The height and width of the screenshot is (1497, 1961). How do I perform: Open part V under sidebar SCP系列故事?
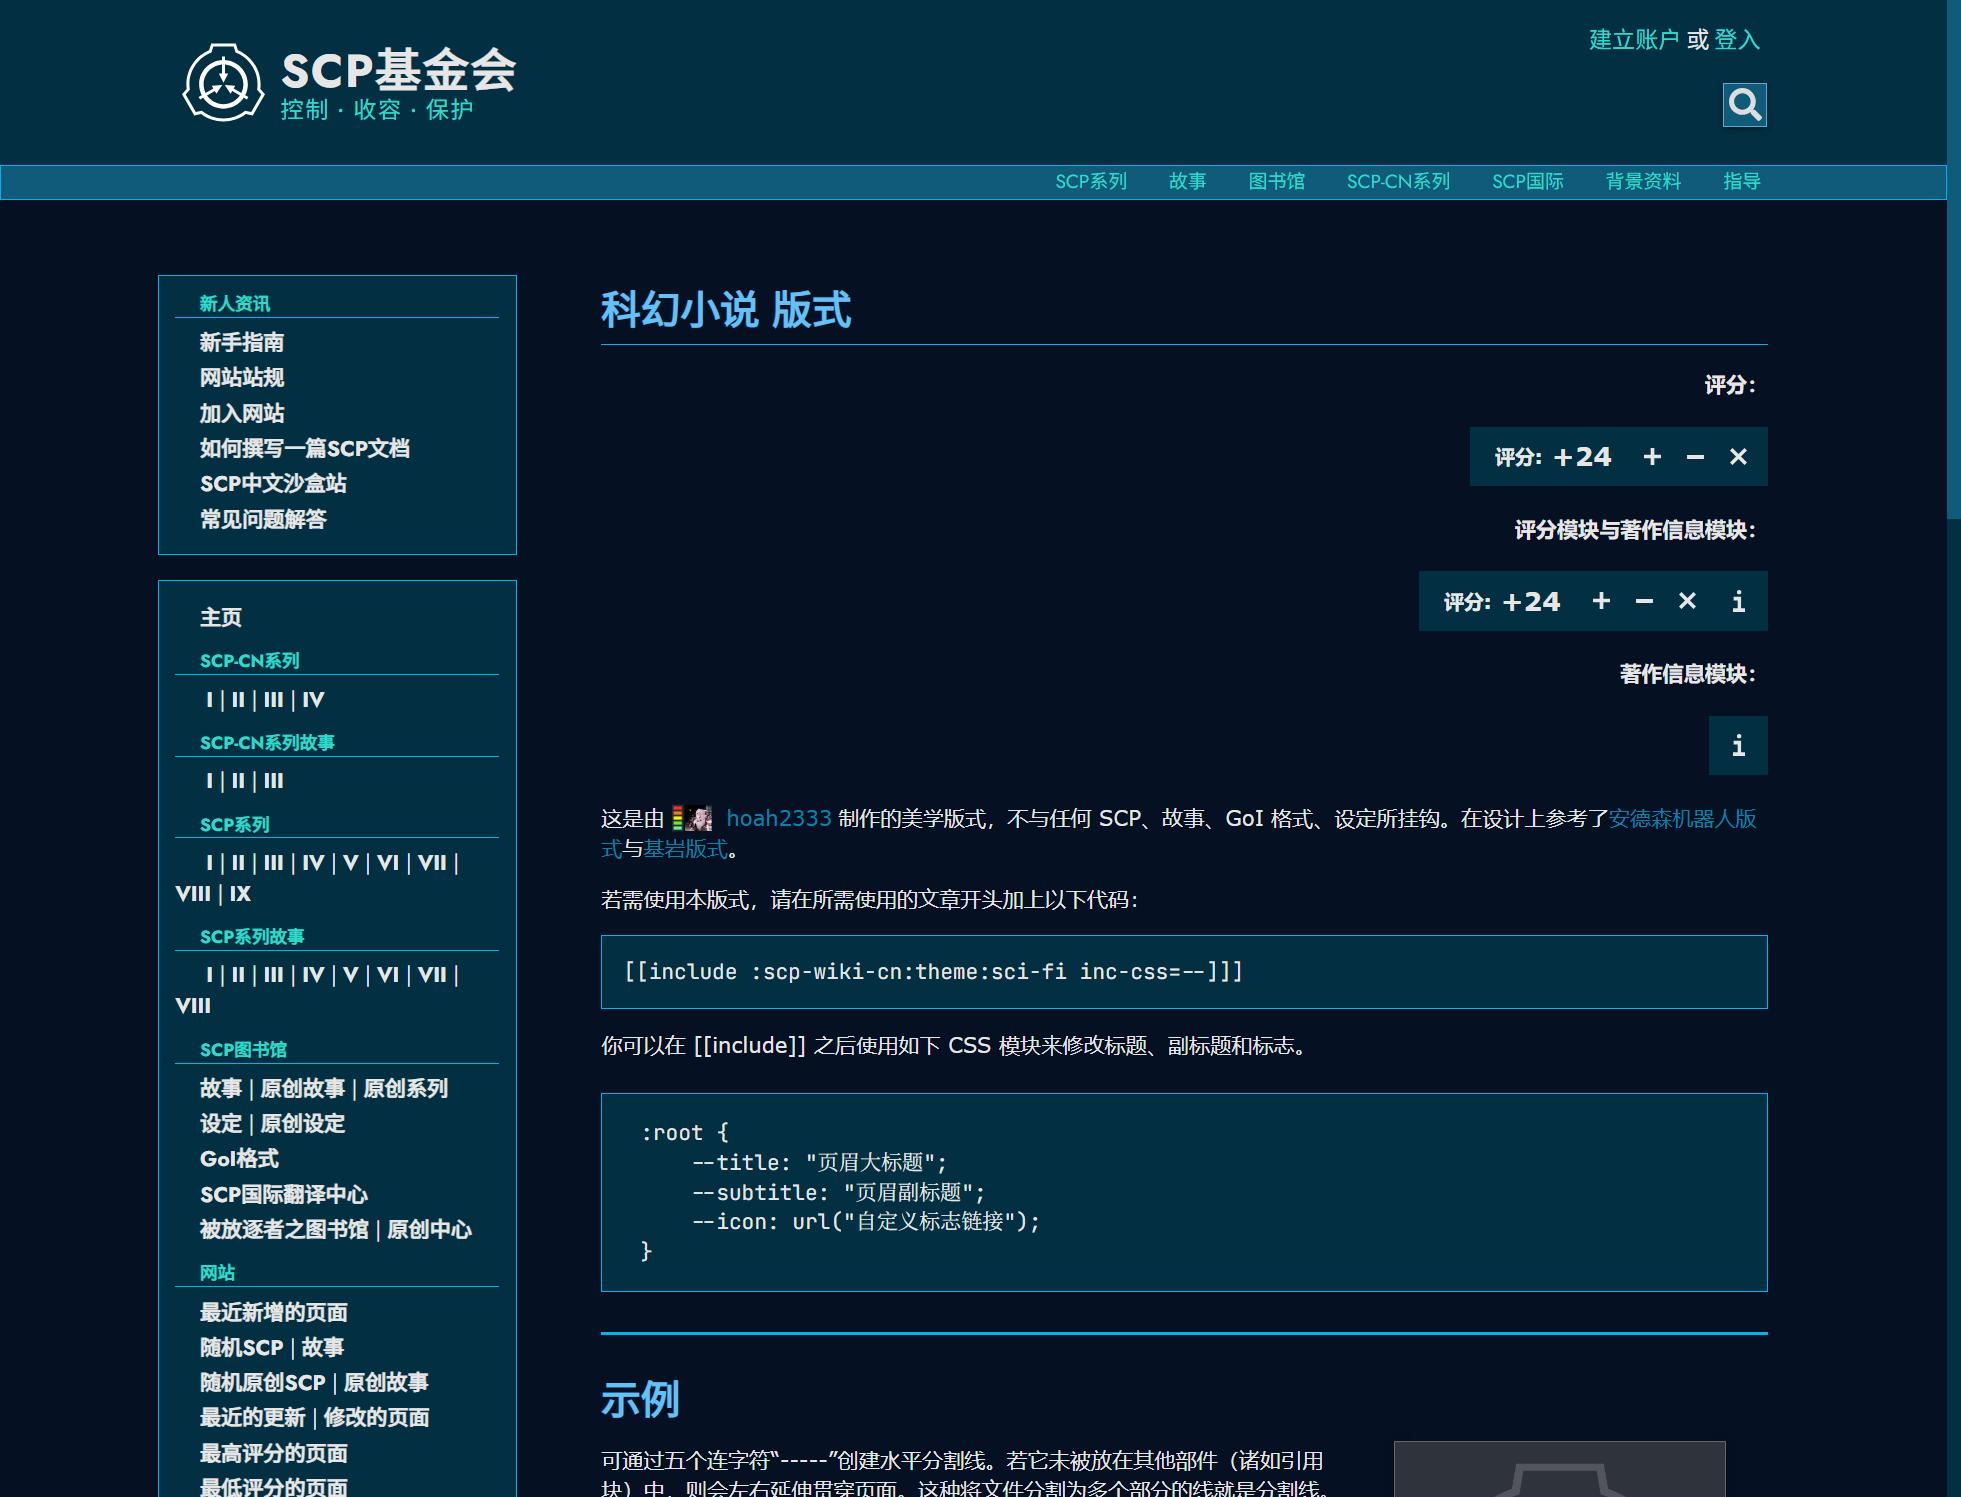[350, 975]
